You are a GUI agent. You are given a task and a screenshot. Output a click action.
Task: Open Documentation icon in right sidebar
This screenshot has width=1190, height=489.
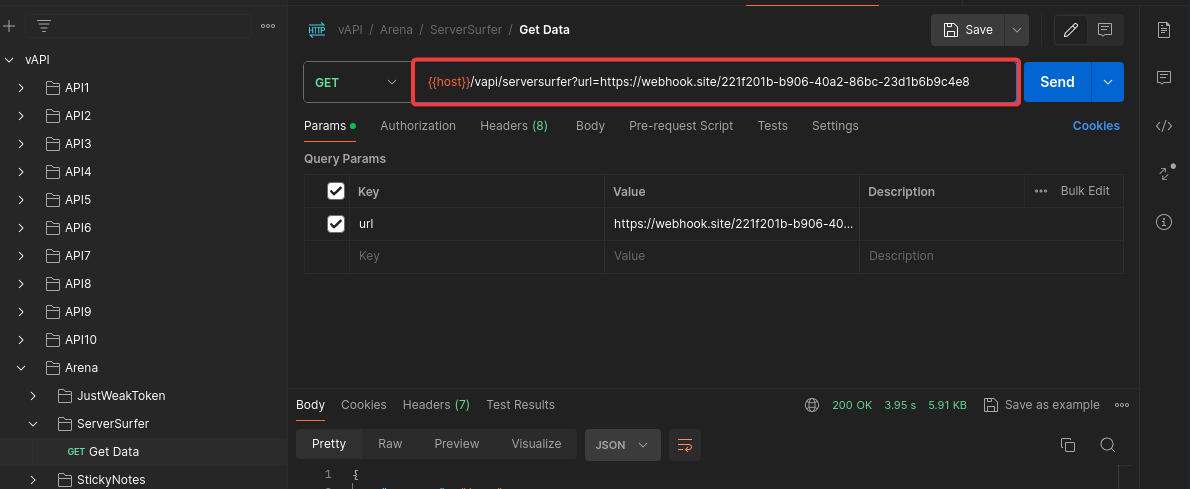pyautogui.click(x=1163, y=30)
